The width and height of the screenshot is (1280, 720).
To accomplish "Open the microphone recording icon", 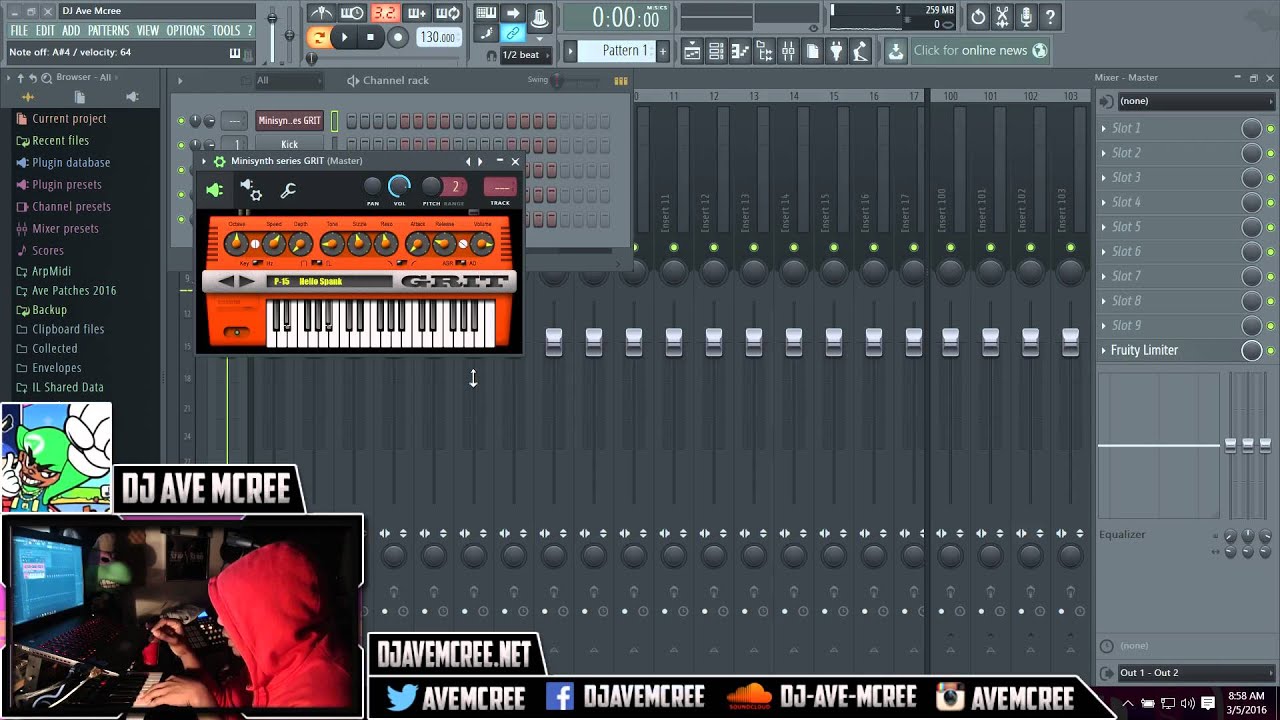I will pos(1026,16).
